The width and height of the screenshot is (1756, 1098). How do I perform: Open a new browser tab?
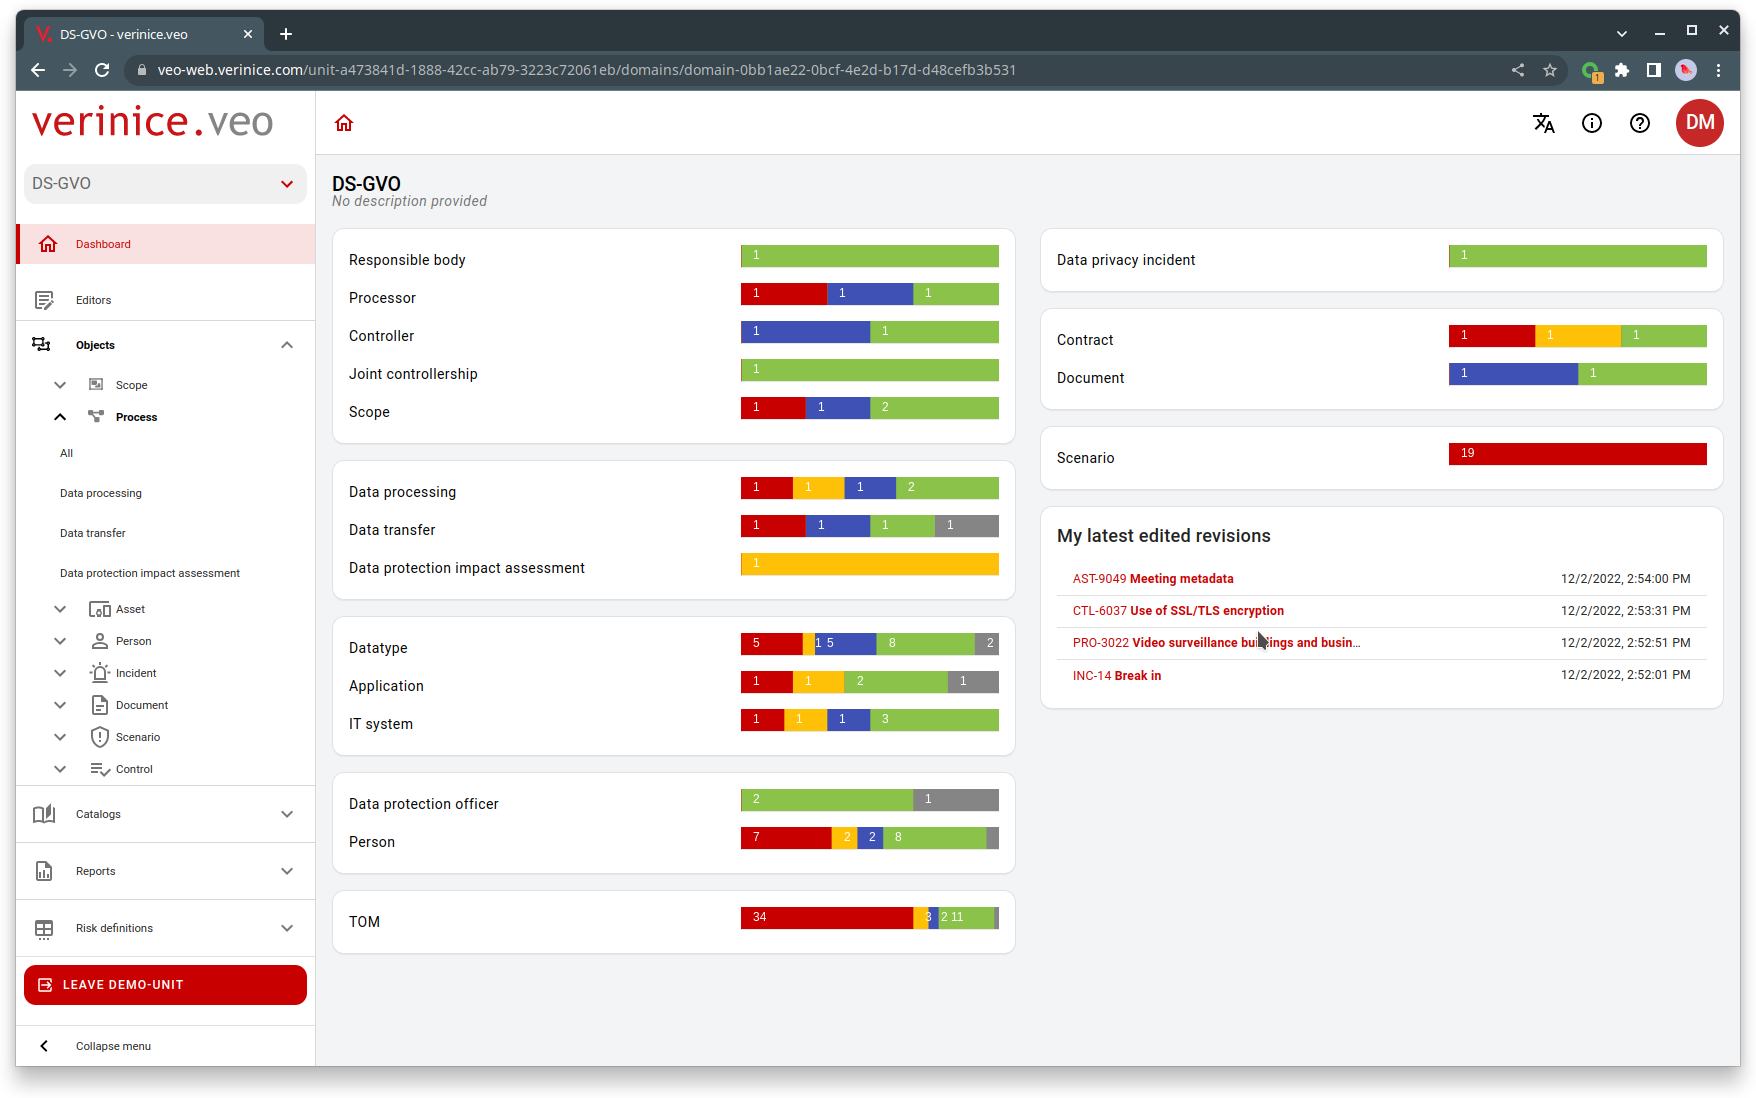point(286,34)
